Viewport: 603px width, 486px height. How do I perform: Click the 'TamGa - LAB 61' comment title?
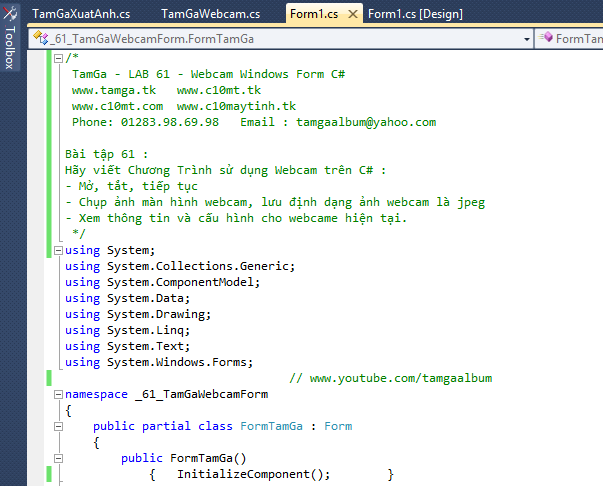[x=121, y=74]
